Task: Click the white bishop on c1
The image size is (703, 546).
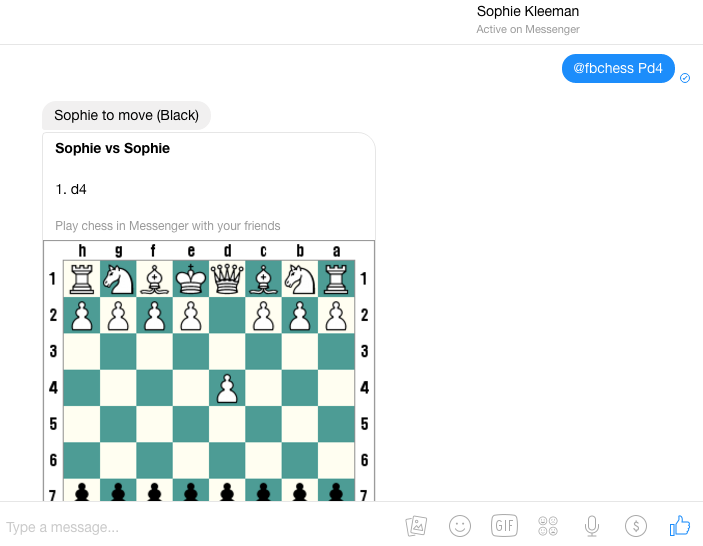Action: (x=263, y=278)
